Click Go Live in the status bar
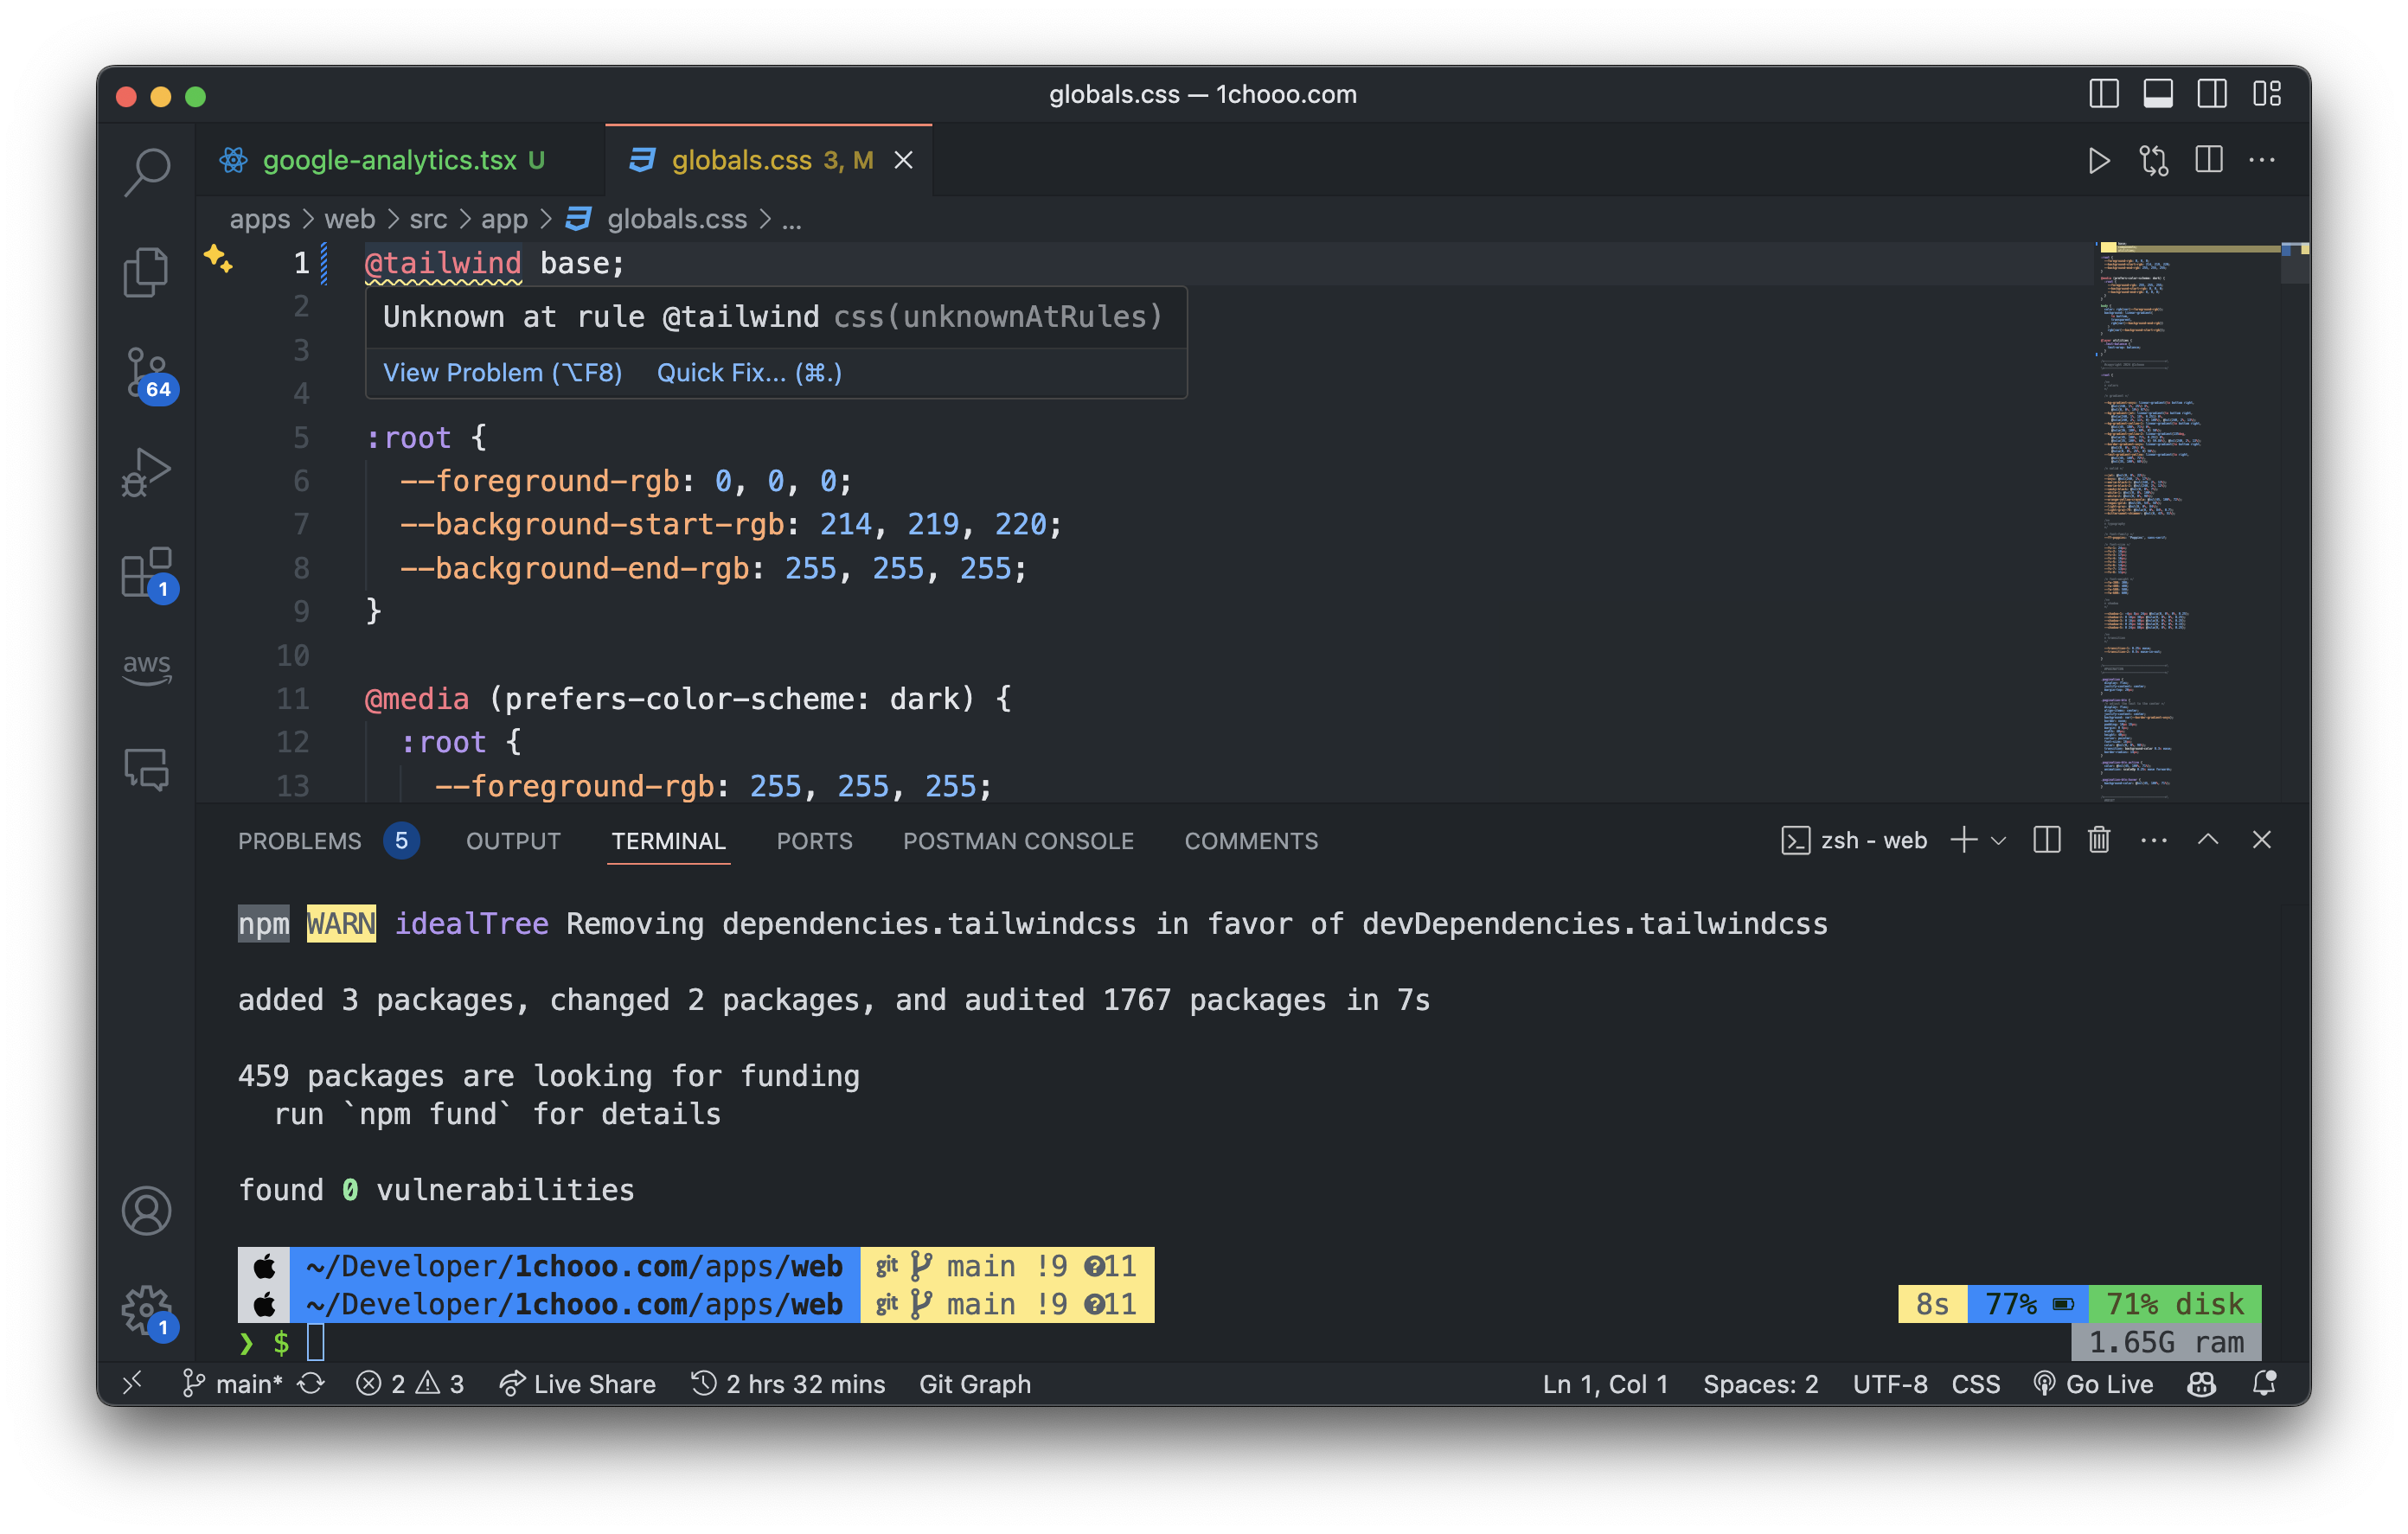 click(x=2094, y=1384)
